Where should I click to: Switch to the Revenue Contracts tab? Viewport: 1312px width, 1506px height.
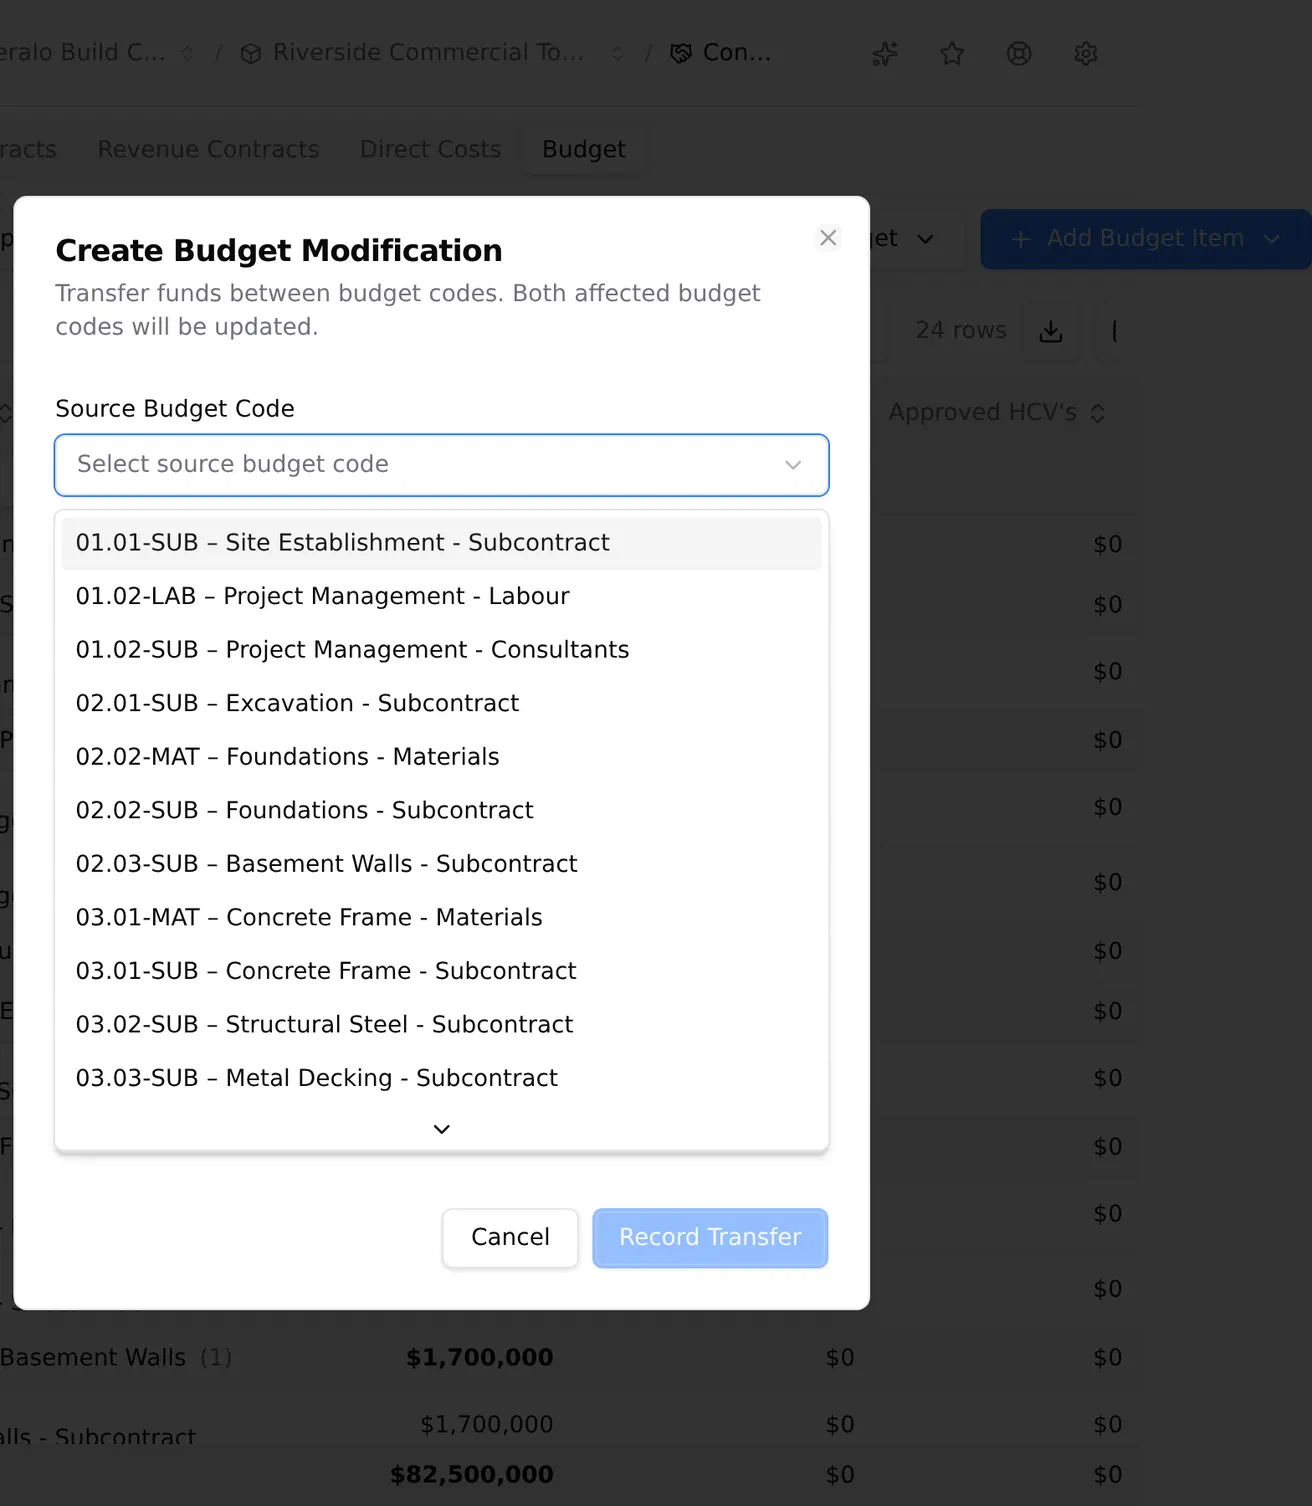click(x=208, y=149)
